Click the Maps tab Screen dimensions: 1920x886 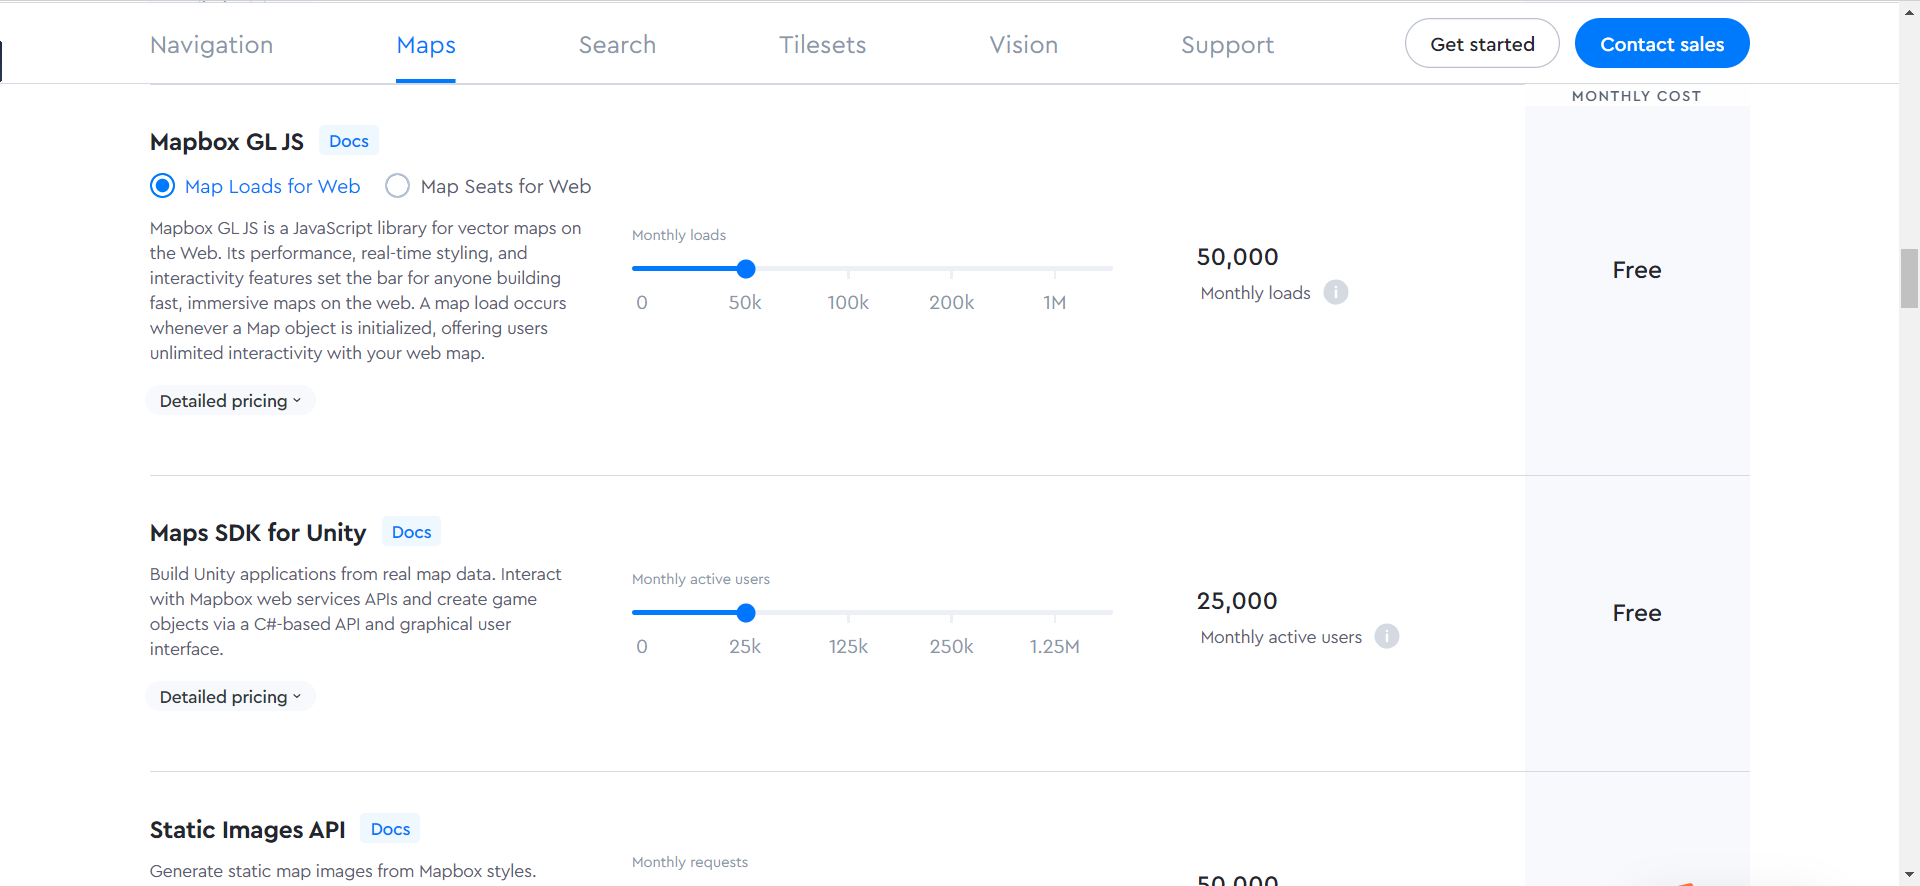point(426,45)
